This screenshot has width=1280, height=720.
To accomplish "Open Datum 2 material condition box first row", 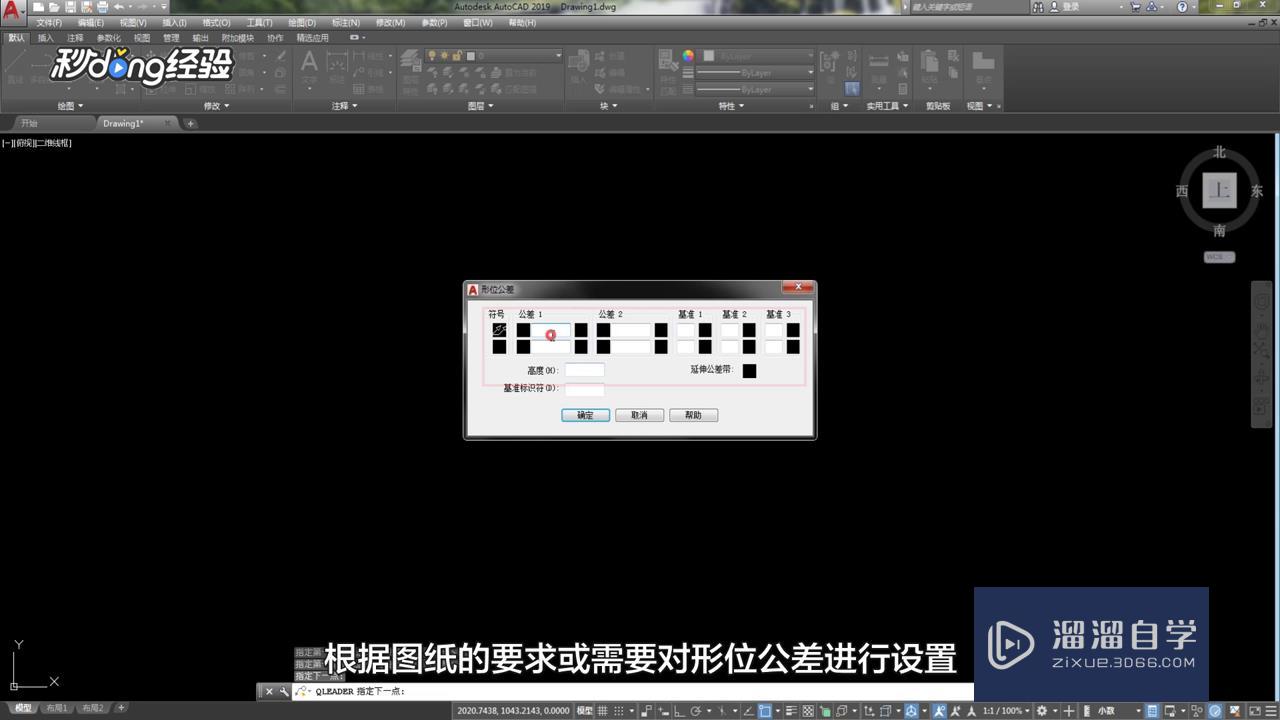I will [749, 330].
